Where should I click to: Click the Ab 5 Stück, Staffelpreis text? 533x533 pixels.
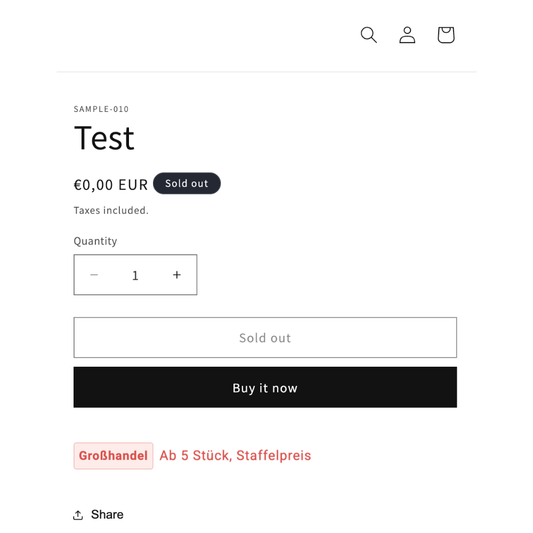tap(235, 455)
